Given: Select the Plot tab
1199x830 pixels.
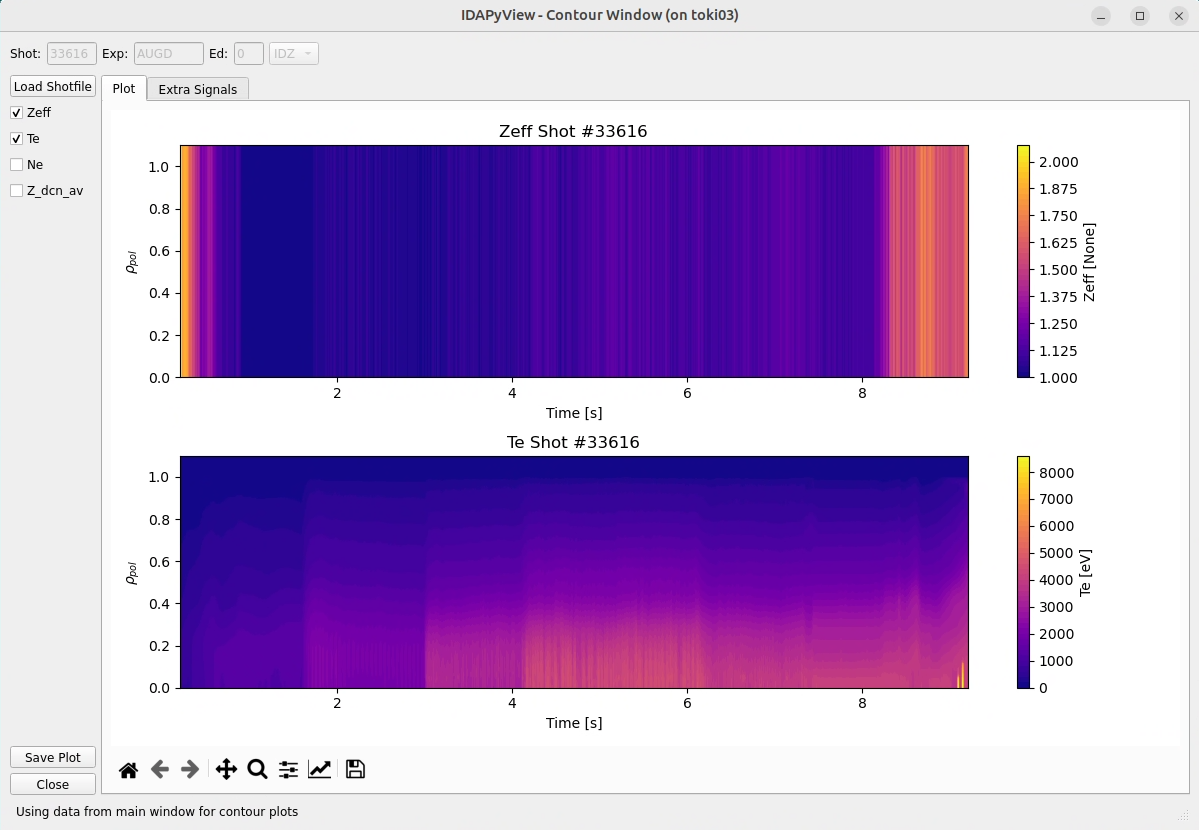Looking at the screenshot, I should coord(124,88).
